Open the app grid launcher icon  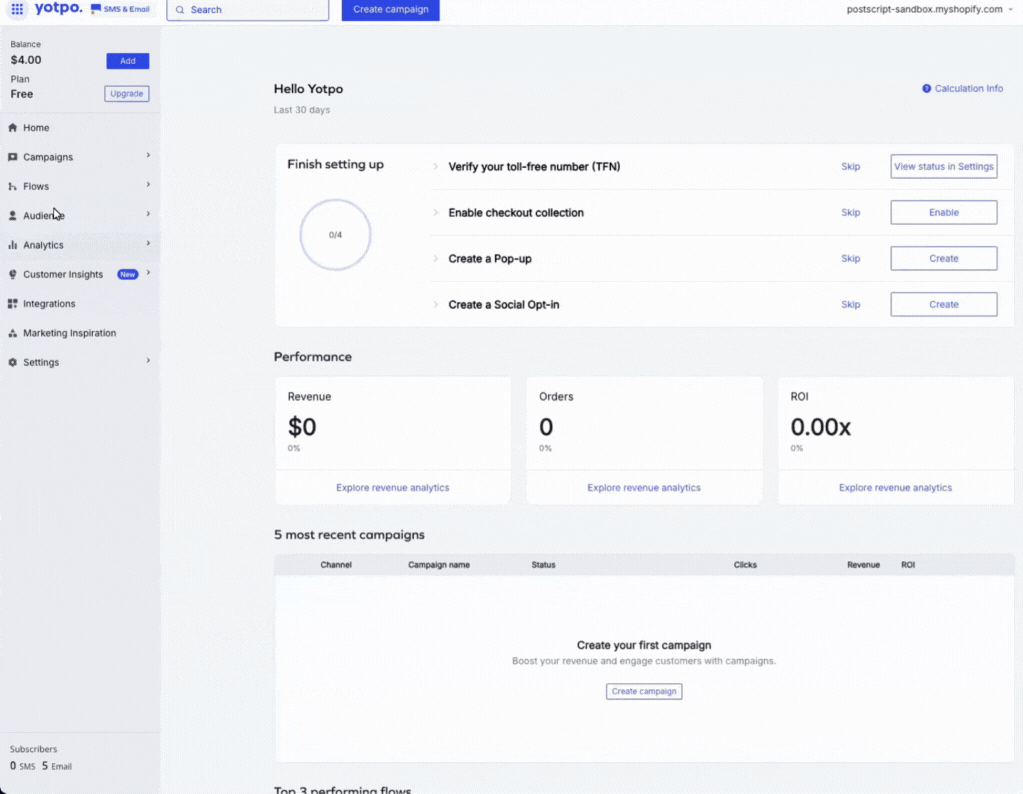(x=17, y=9)
